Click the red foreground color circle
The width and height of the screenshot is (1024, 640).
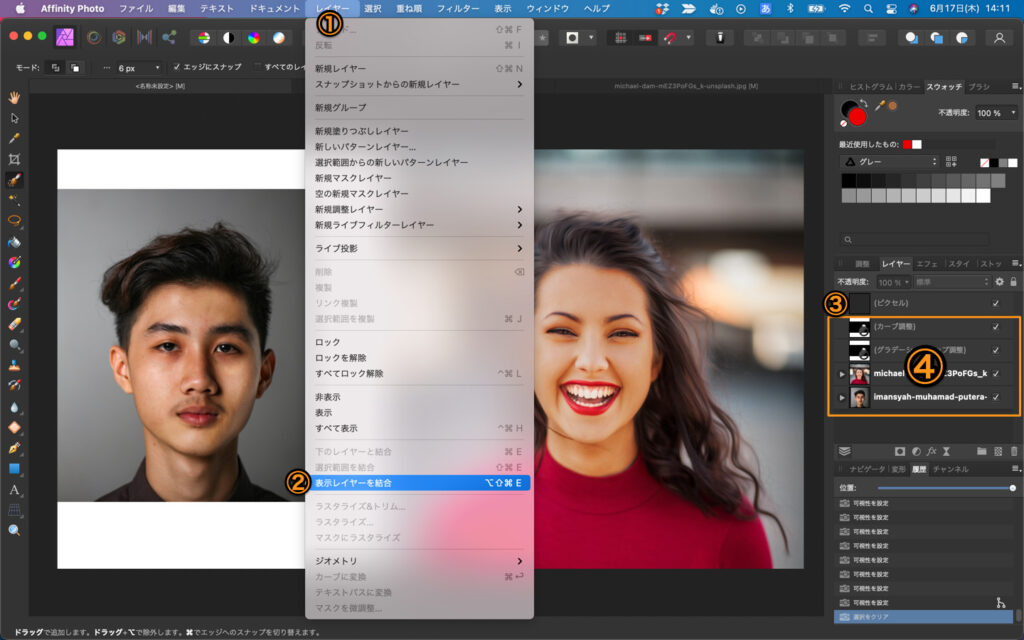[857, 117]
